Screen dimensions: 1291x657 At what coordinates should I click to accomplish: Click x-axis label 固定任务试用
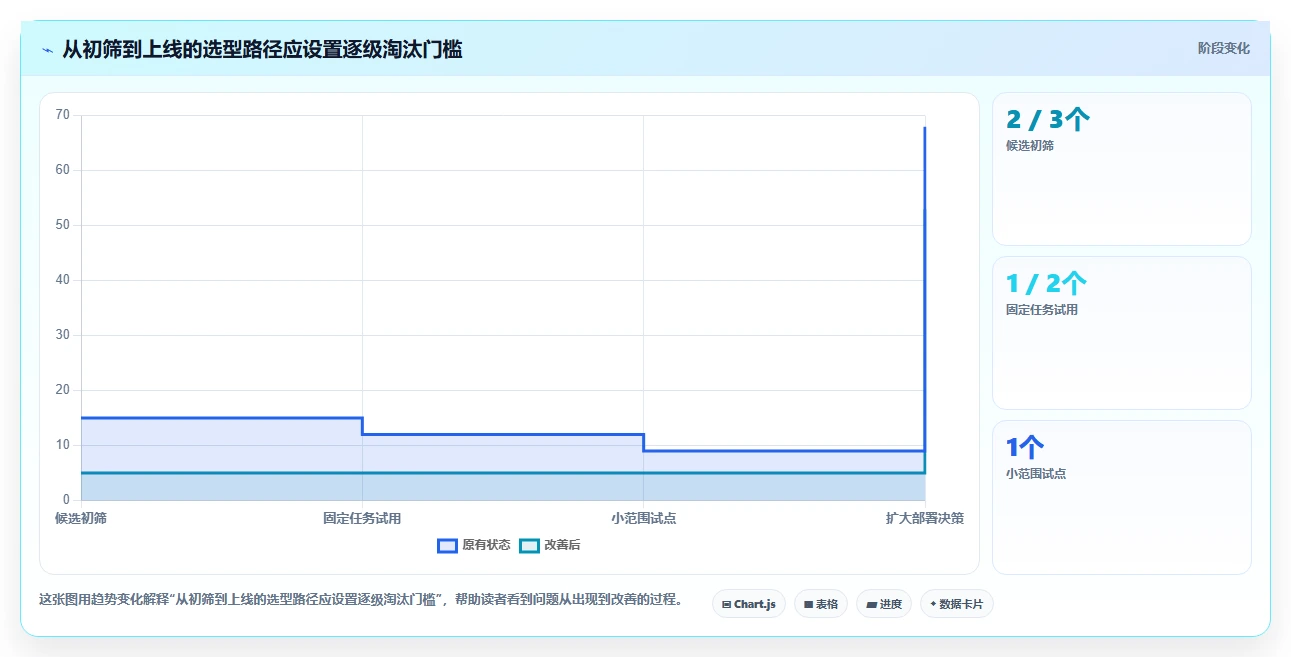pos(362,518)
